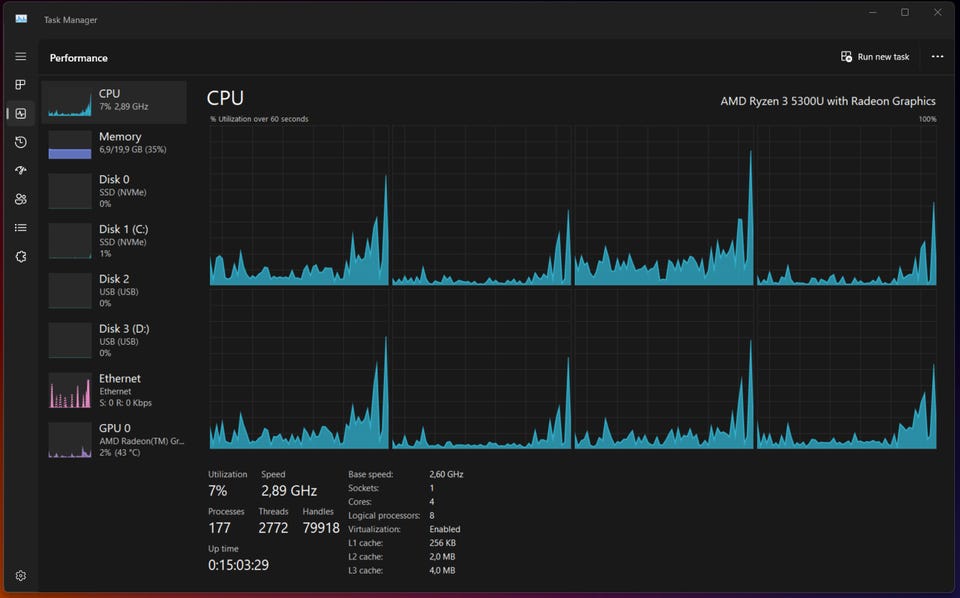960x598 pixels.
Task: Click the L2 cache 2,0 MB value
Action: coord(442,556)
